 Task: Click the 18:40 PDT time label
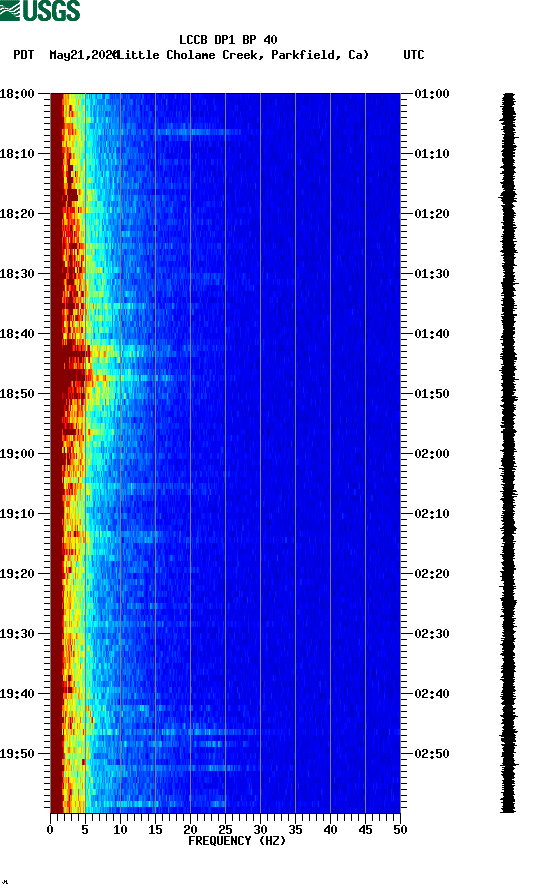(17, 334)
